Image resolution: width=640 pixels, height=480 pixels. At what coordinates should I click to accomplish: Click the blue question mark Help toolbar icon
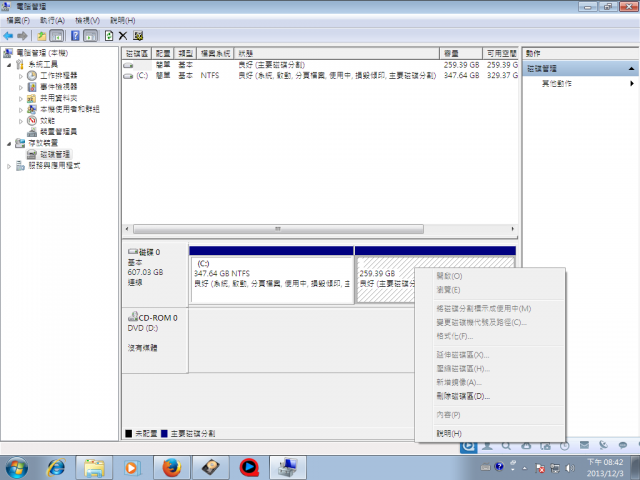75,36
